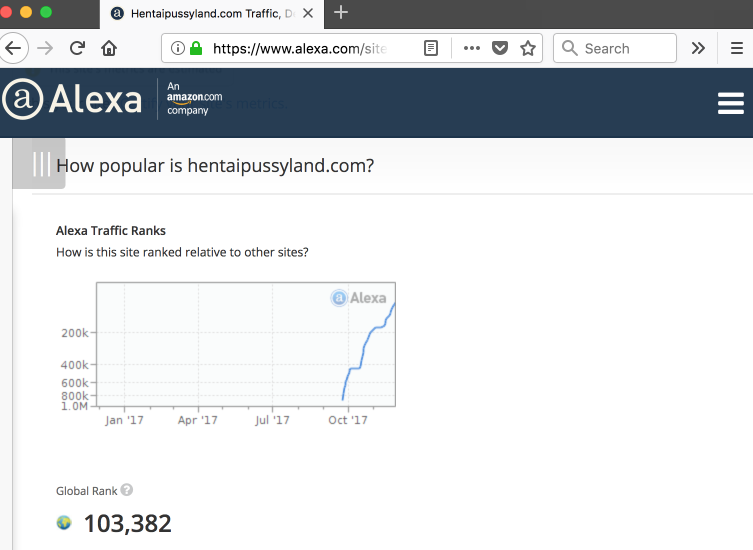Screen dimensions: 753x550
Task: Click the forward navigation arrow
Action: point(44,48)
